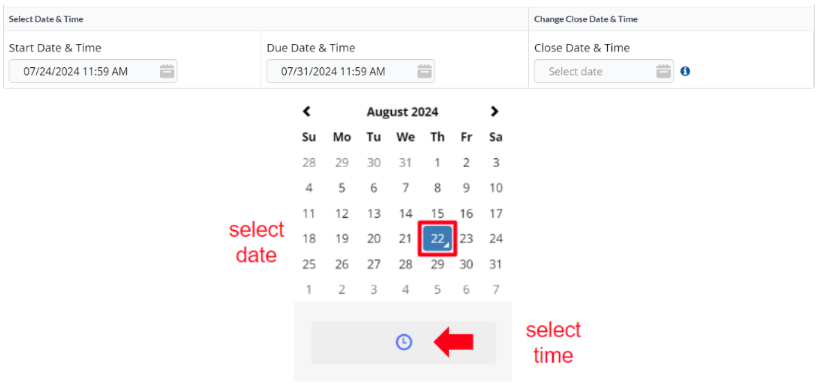Select August 27 in the calendar
The image size is (817, 389).
tap(374, 265)
